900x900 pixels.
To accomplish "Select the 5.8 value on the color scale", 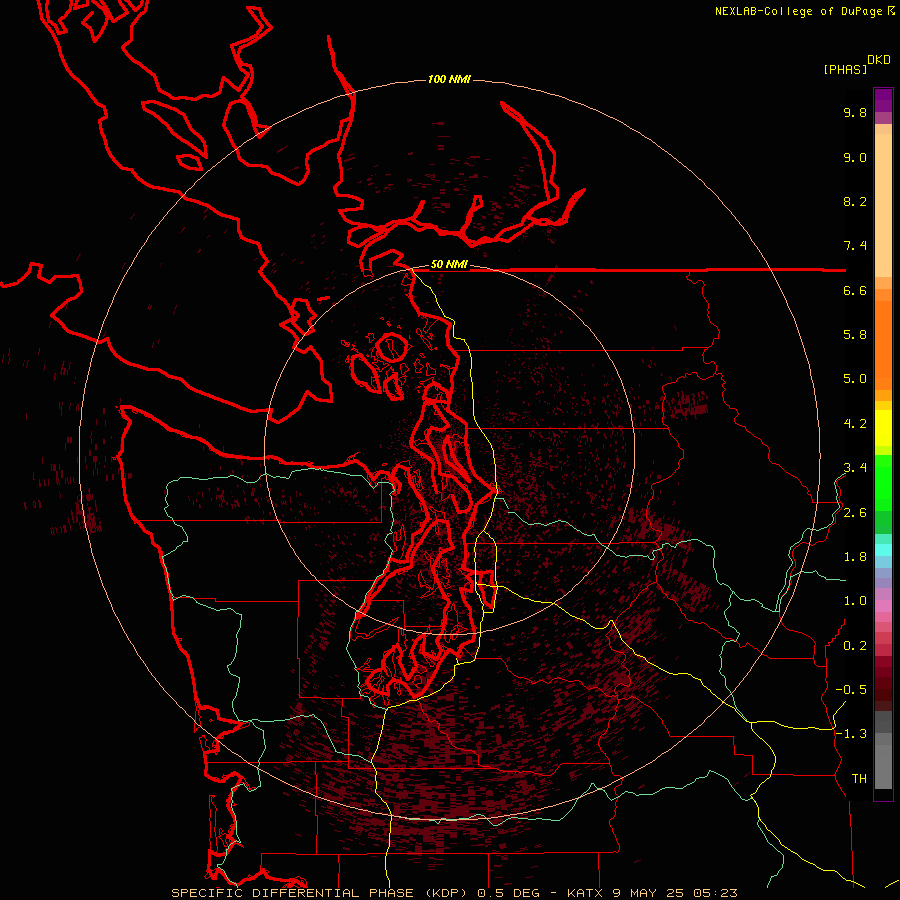I will click(x=855, y=335).
